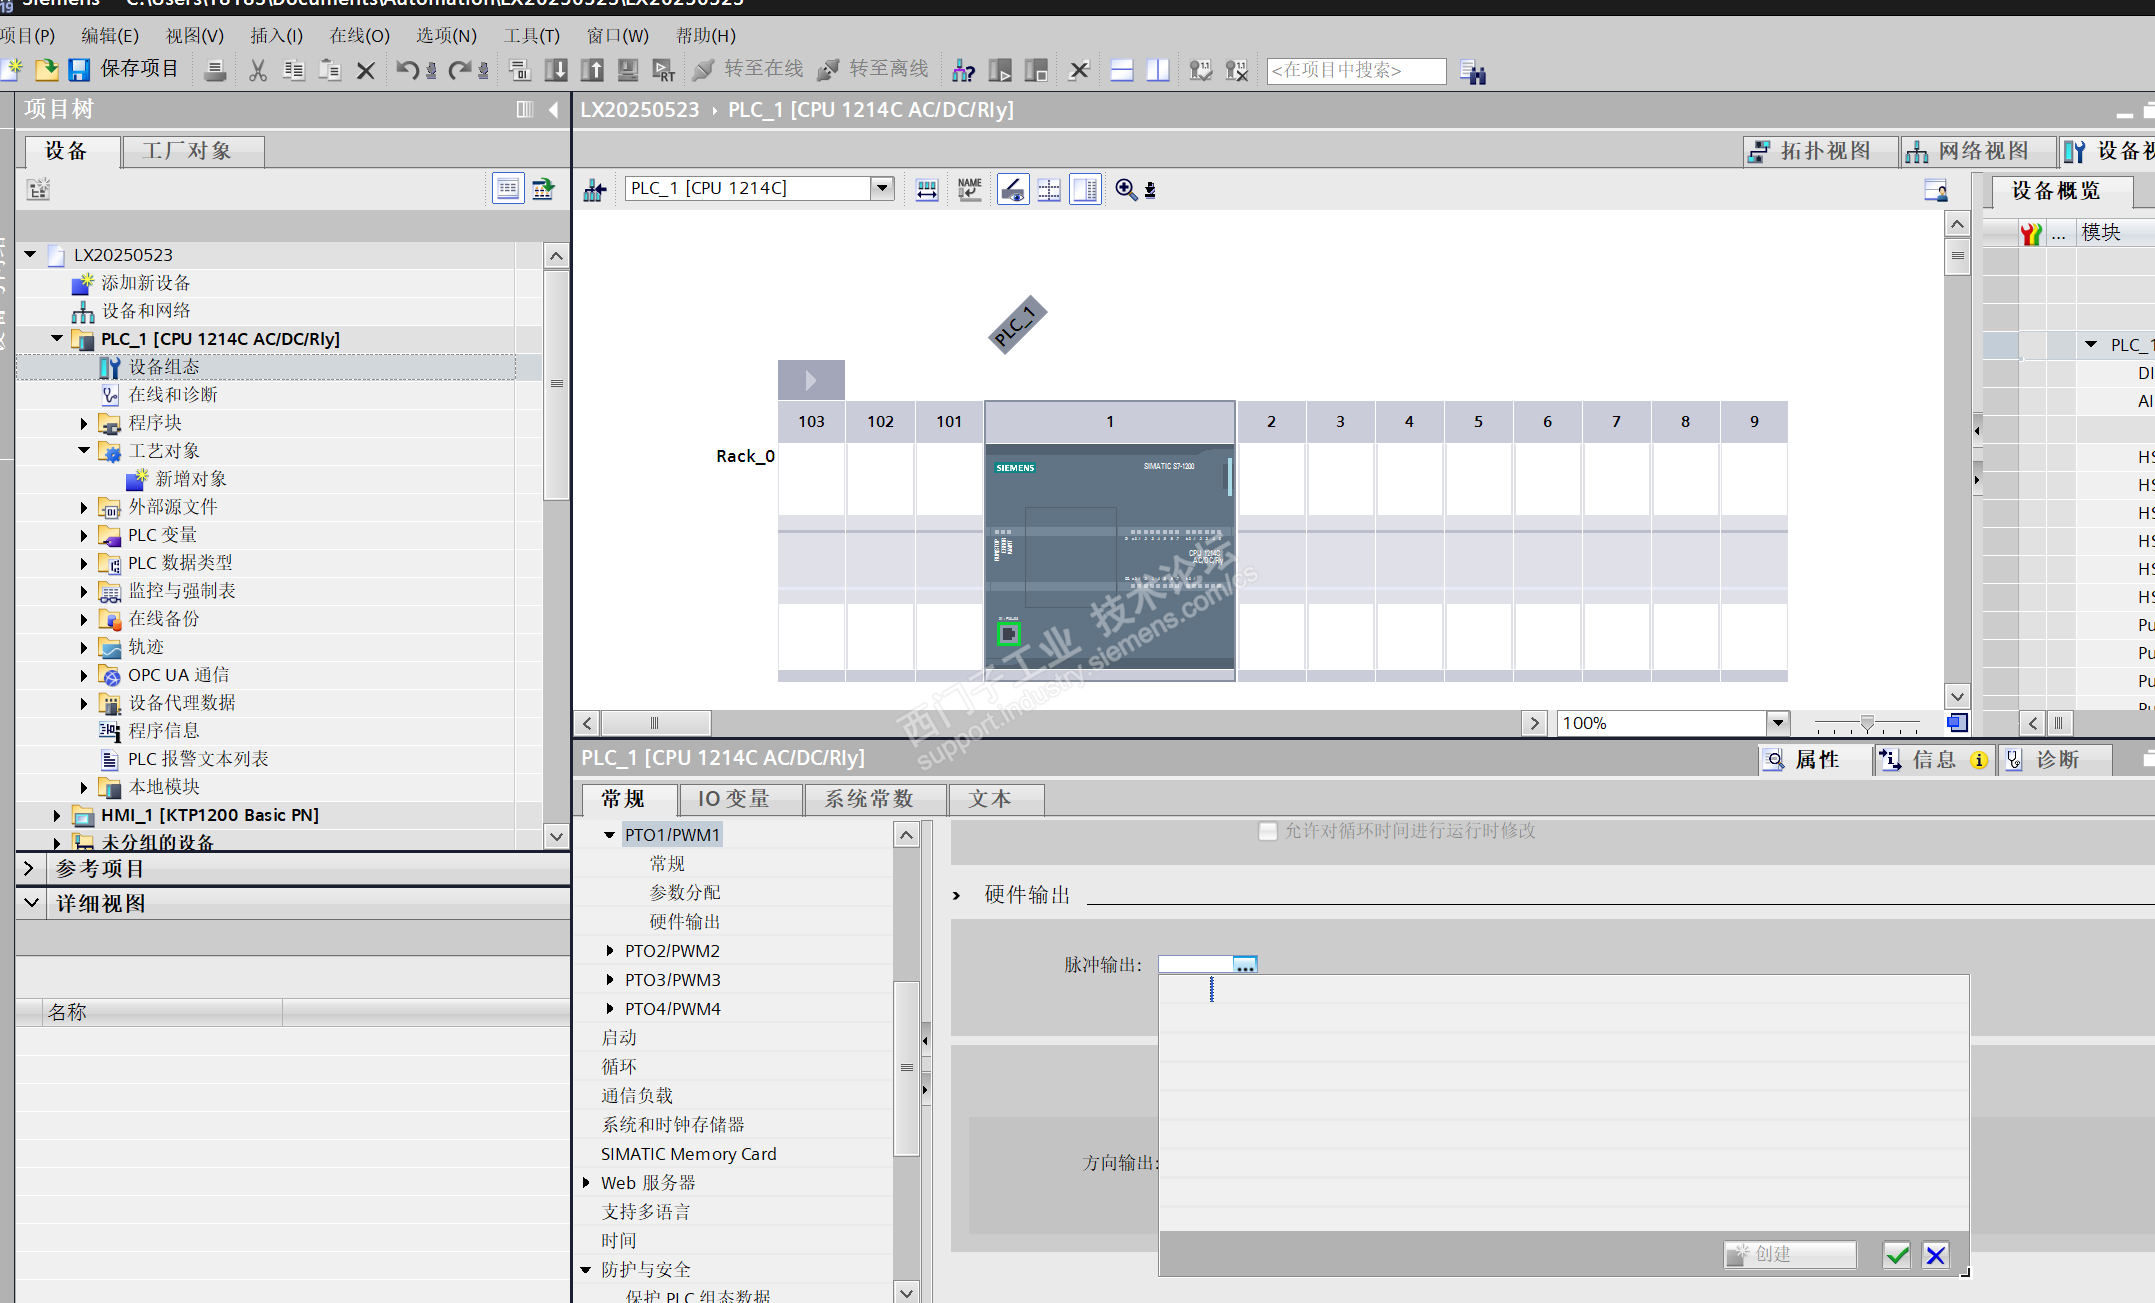
Task: Click the project search input field
Action: (x=1355, y=70)
